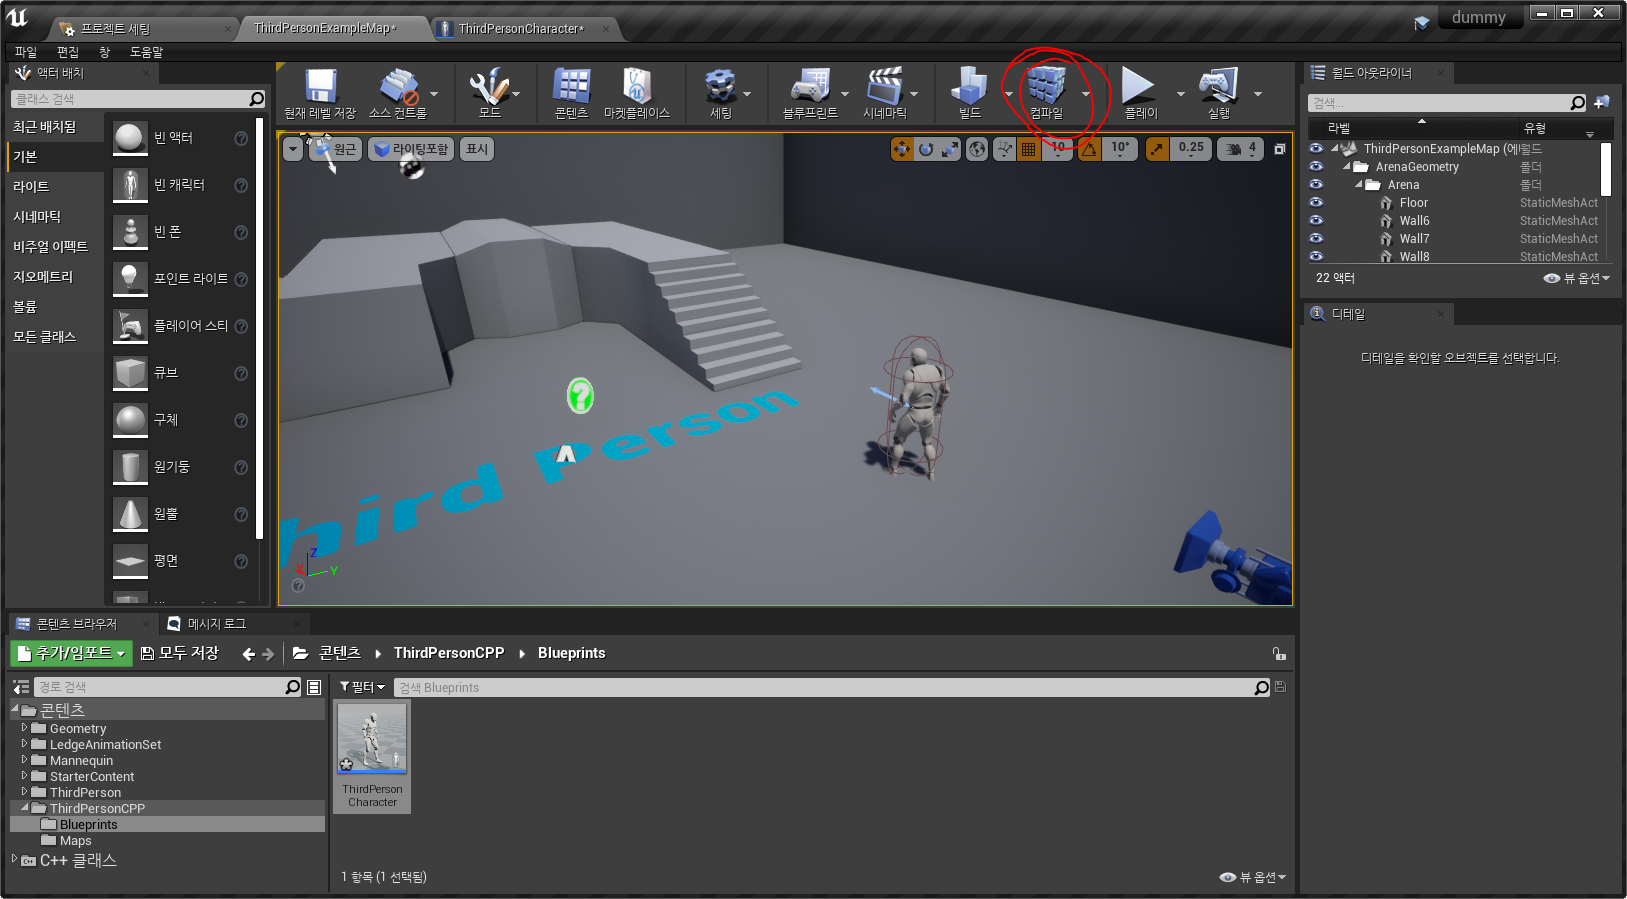The width and height of the screenshot is (1627, 899).
Task: Open the Marketplace (마켓플레이스) toolbar icon
Action: pos(636,93)
